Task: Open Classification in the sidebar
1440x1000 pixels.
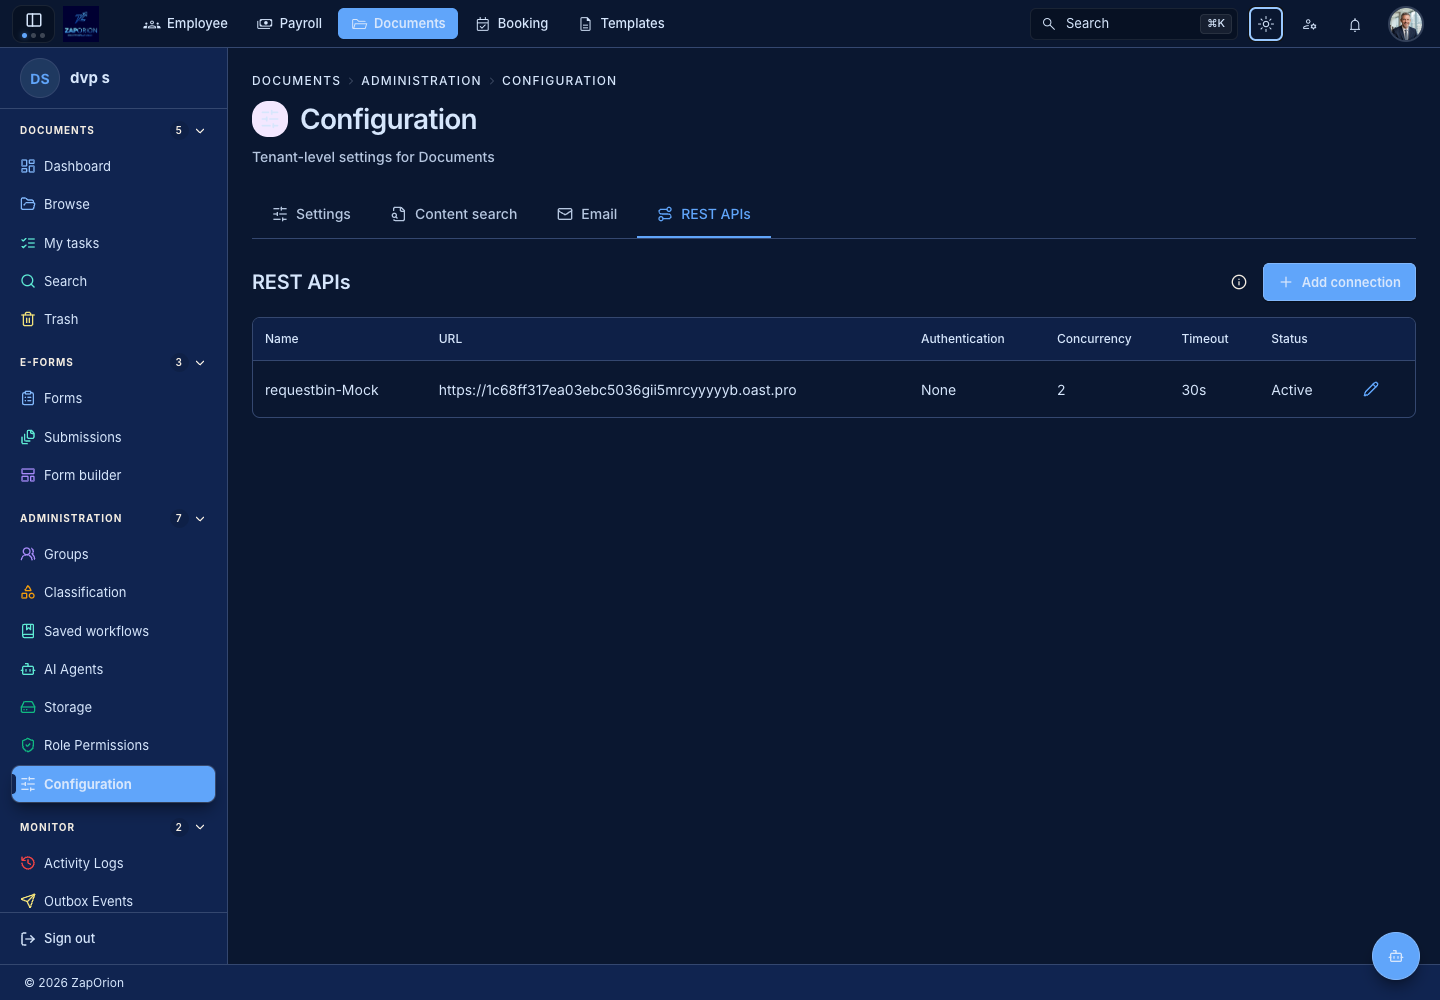Action: (113, 593)
